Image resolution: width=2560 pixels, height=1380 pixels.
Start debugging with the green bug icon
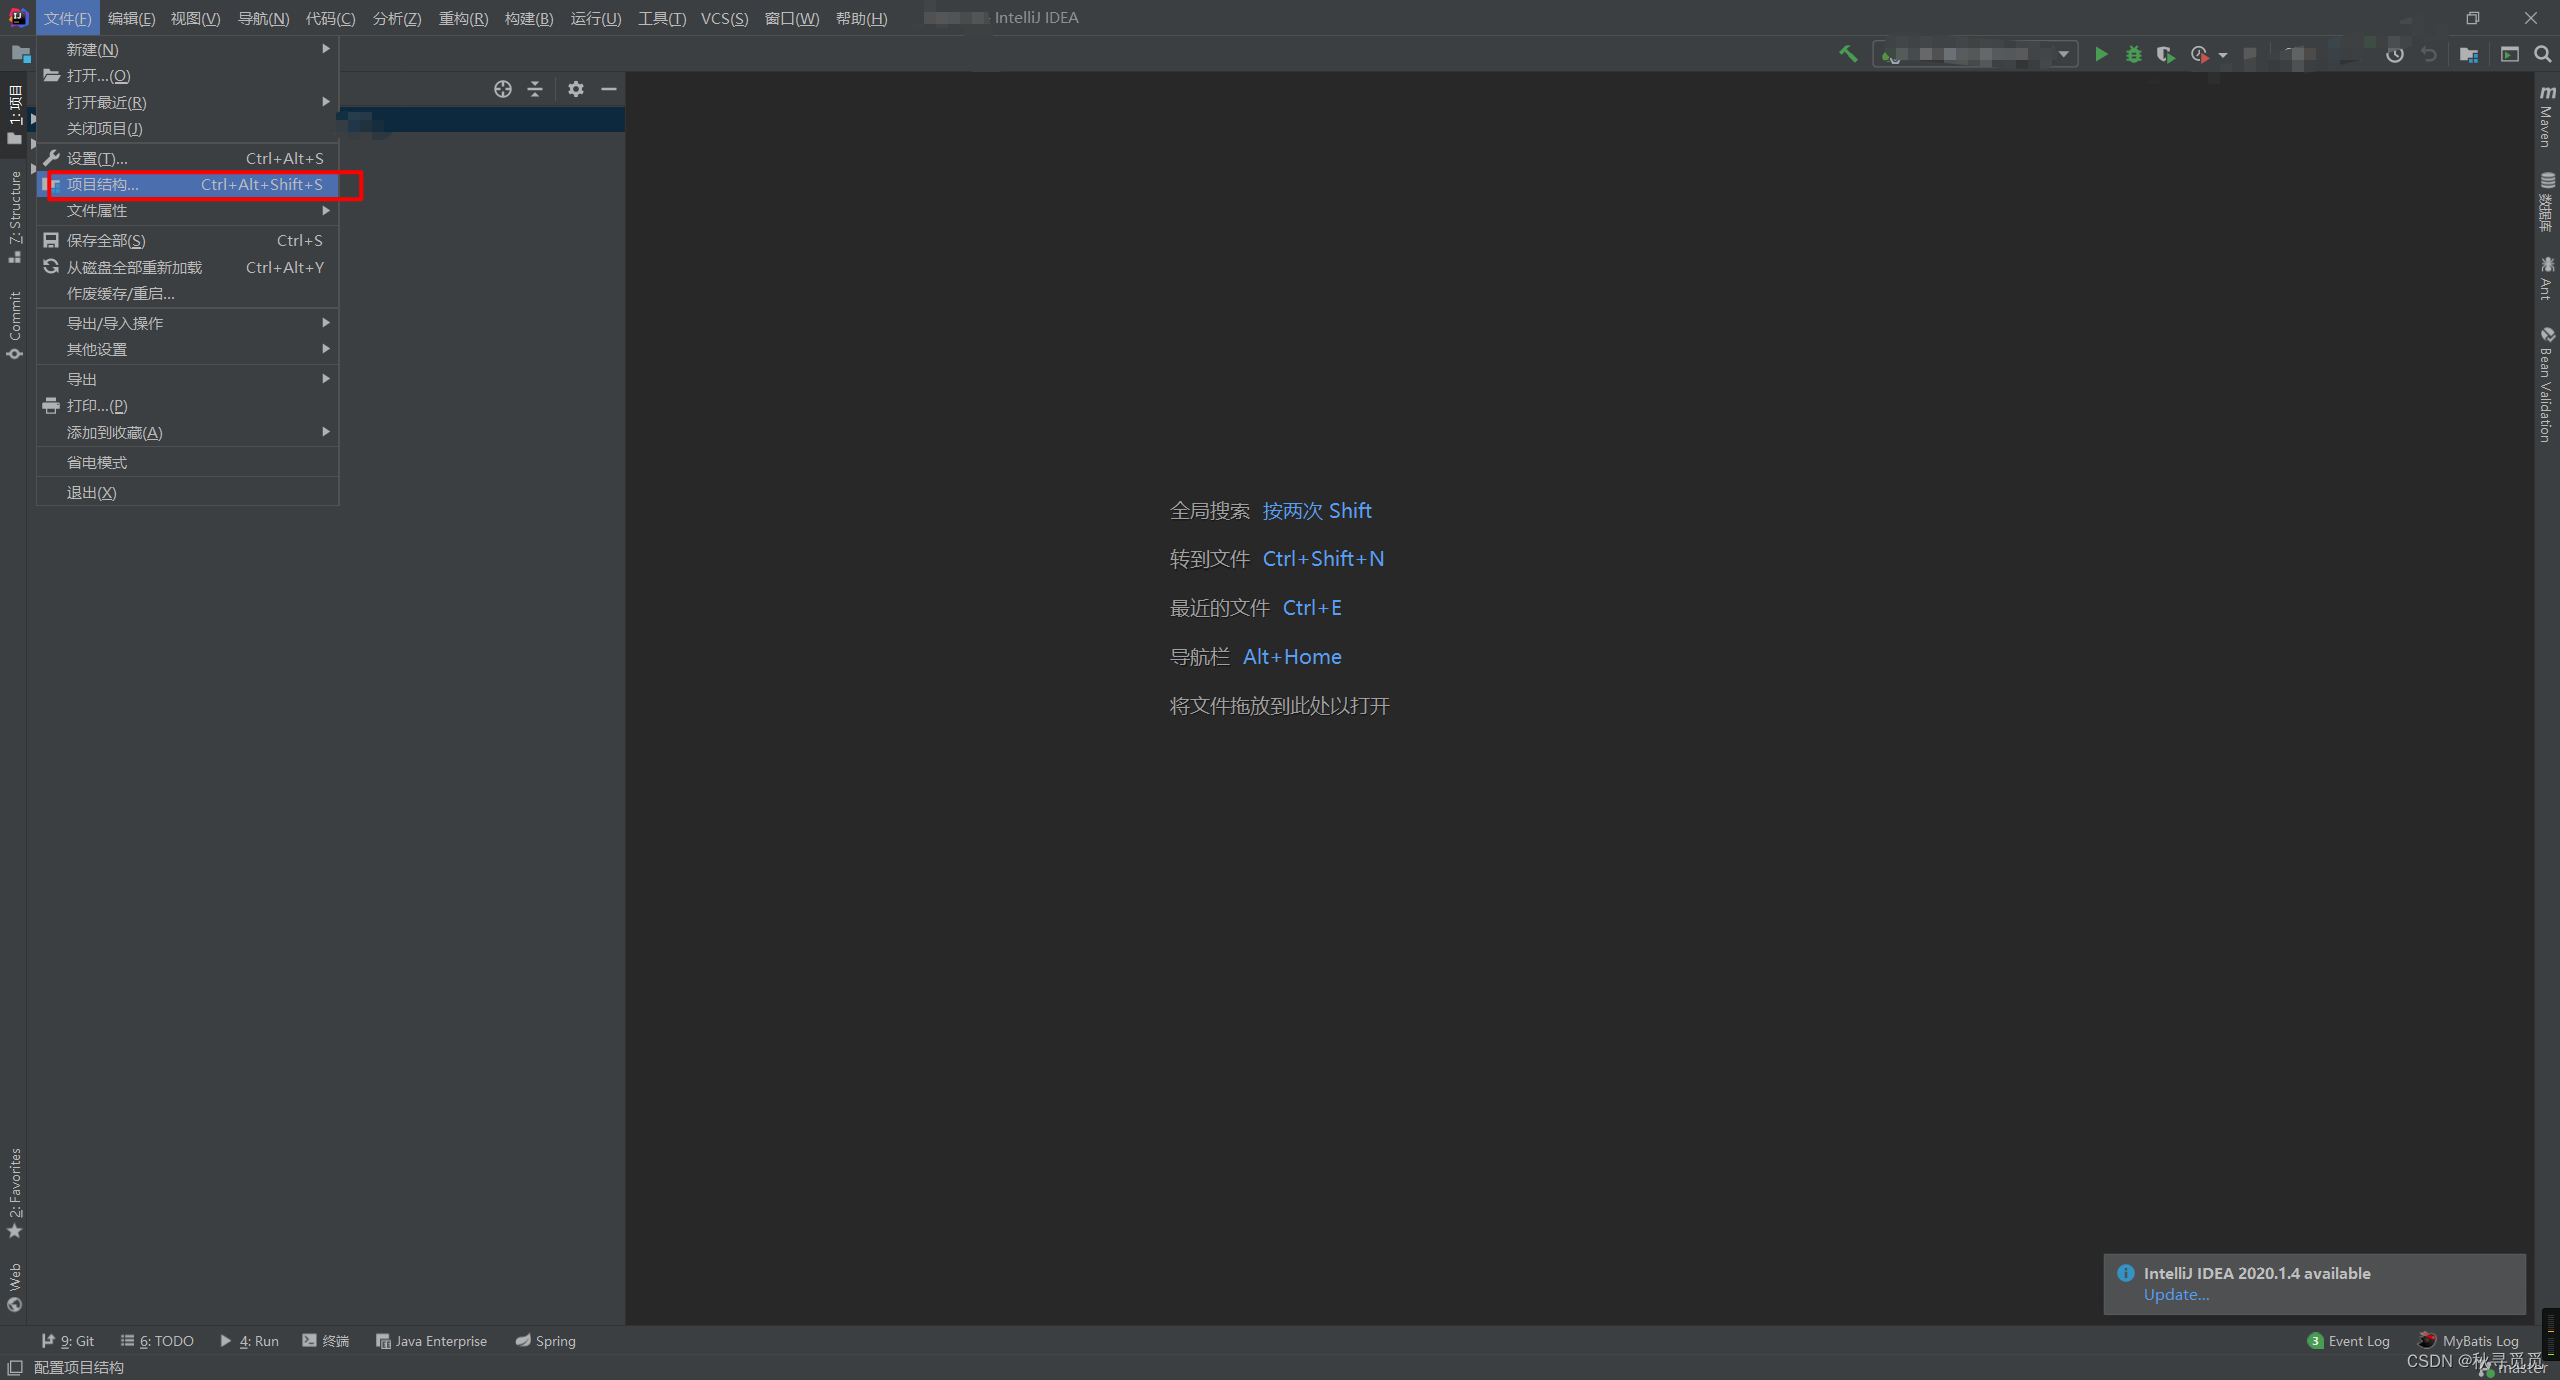pyautogui.click(x=2133, y=54)
